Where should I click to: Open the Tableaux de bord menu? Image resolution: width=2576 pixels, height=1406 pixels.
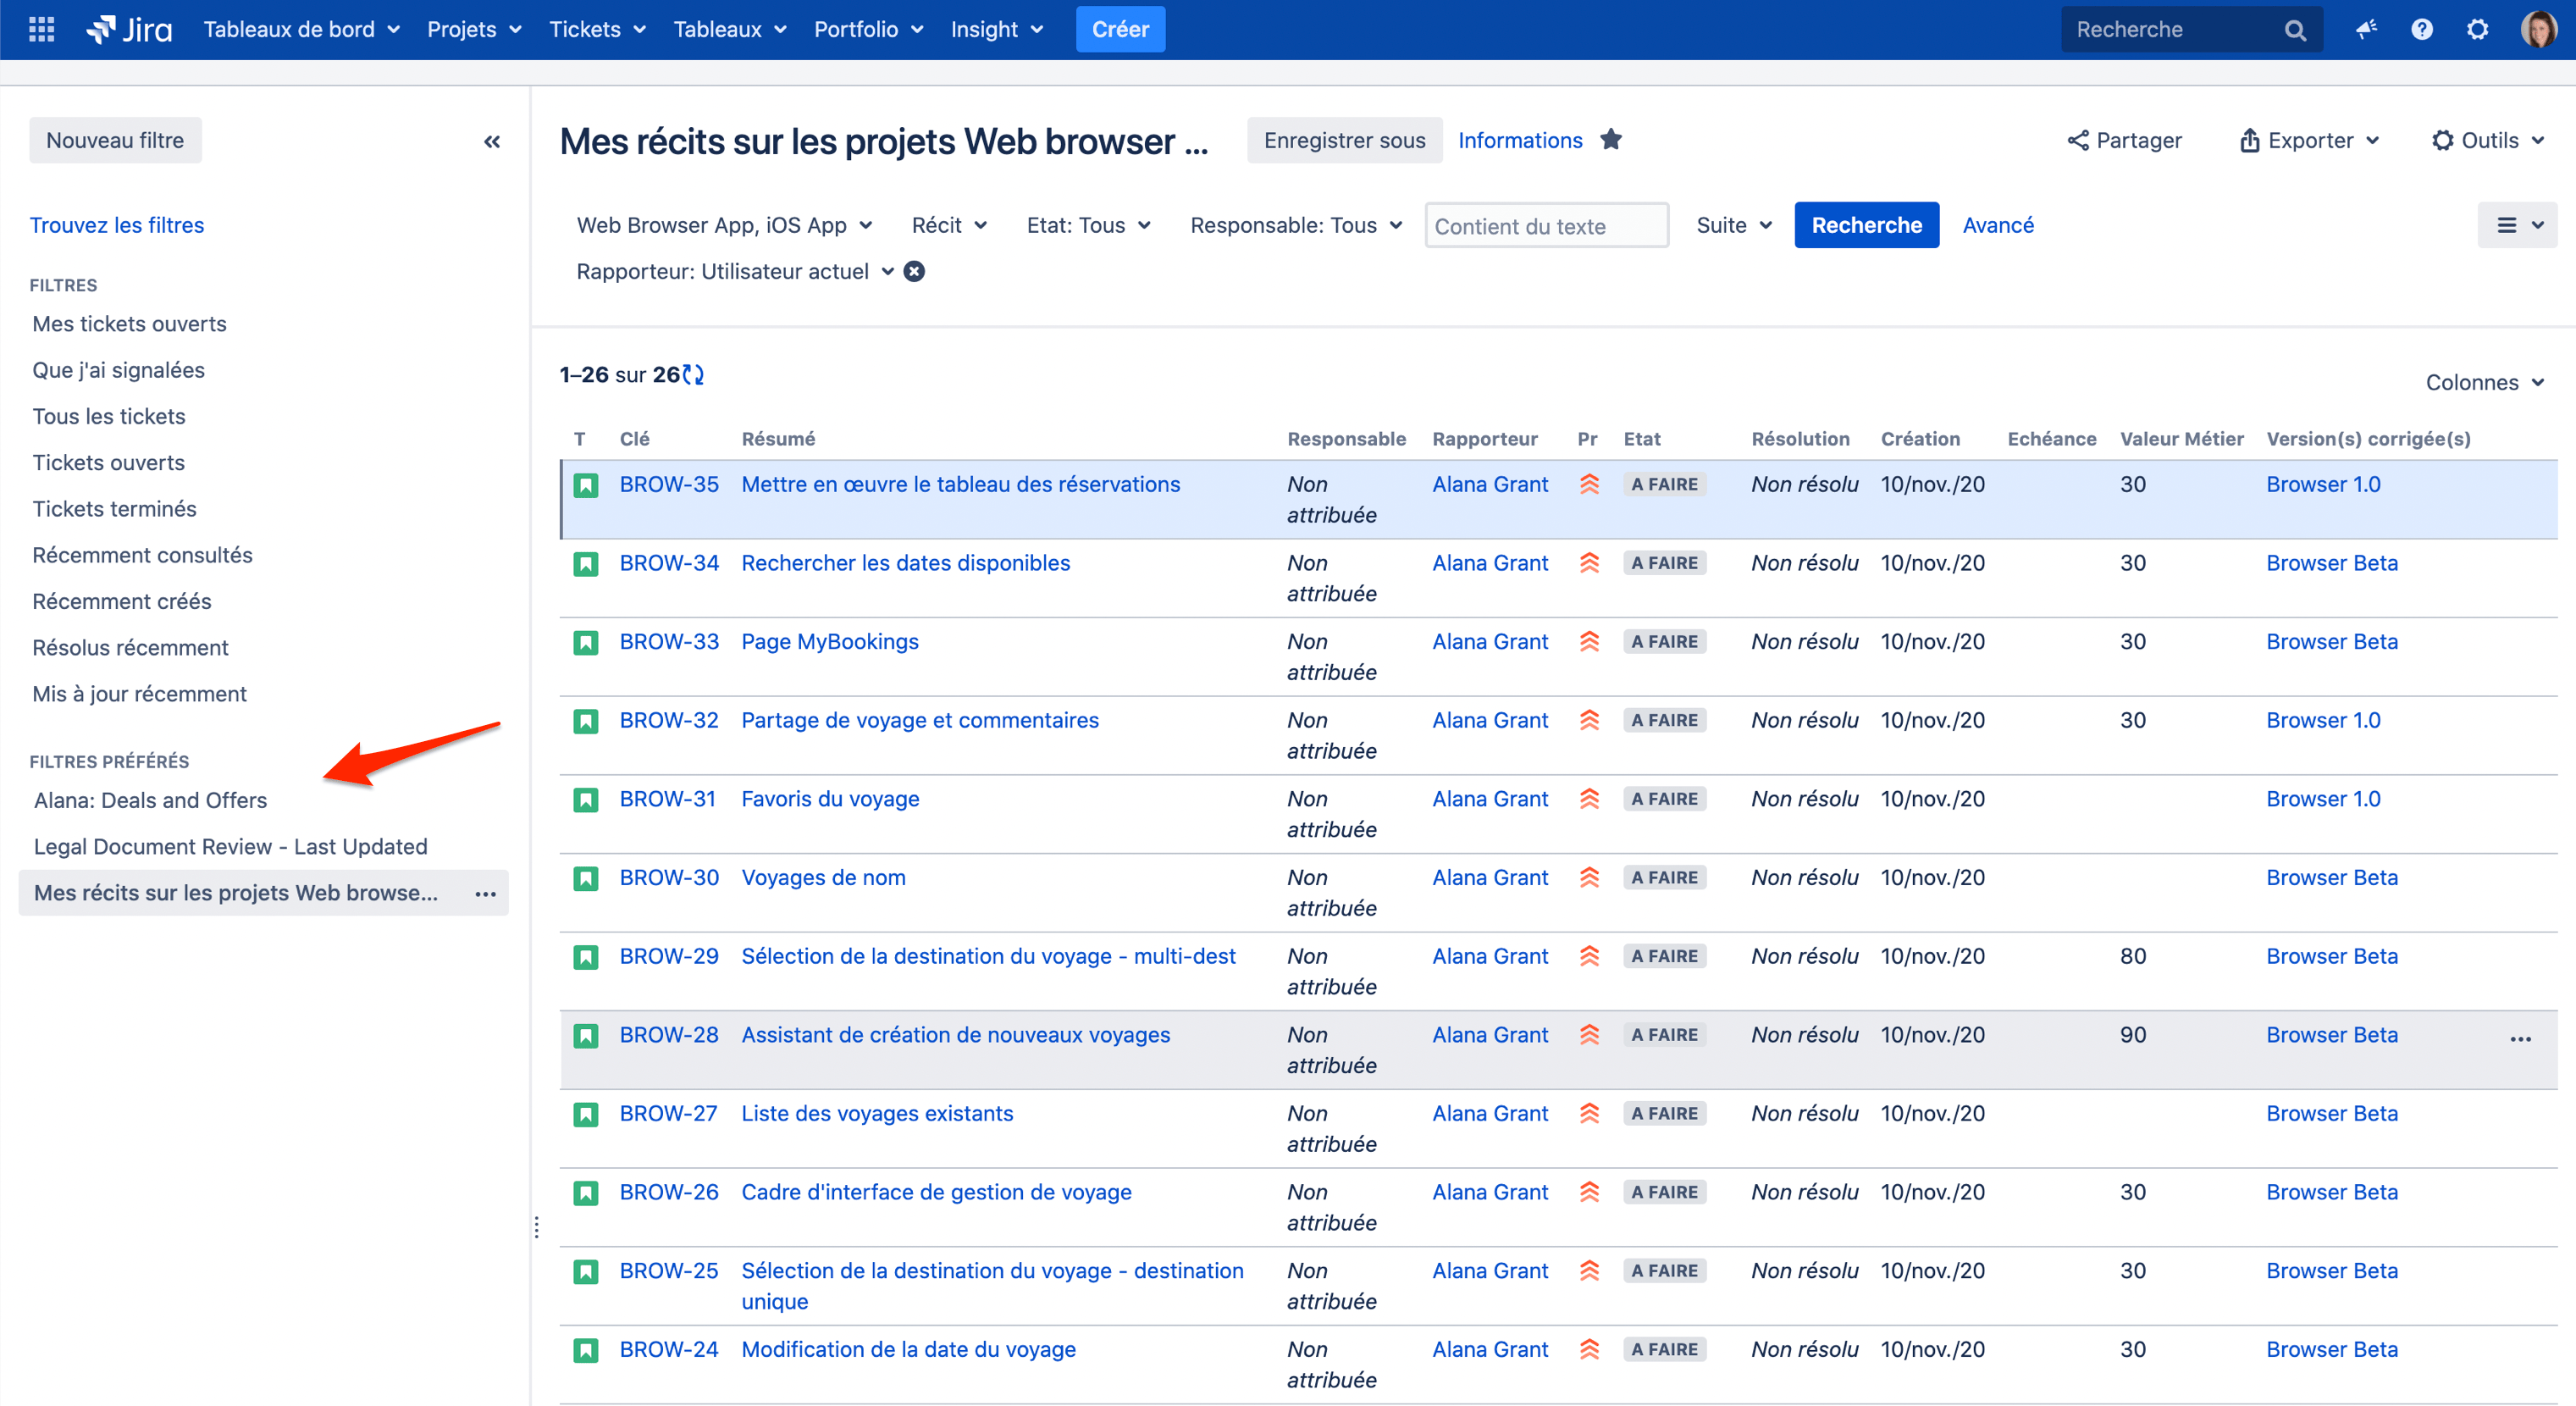tap(301, 29)
